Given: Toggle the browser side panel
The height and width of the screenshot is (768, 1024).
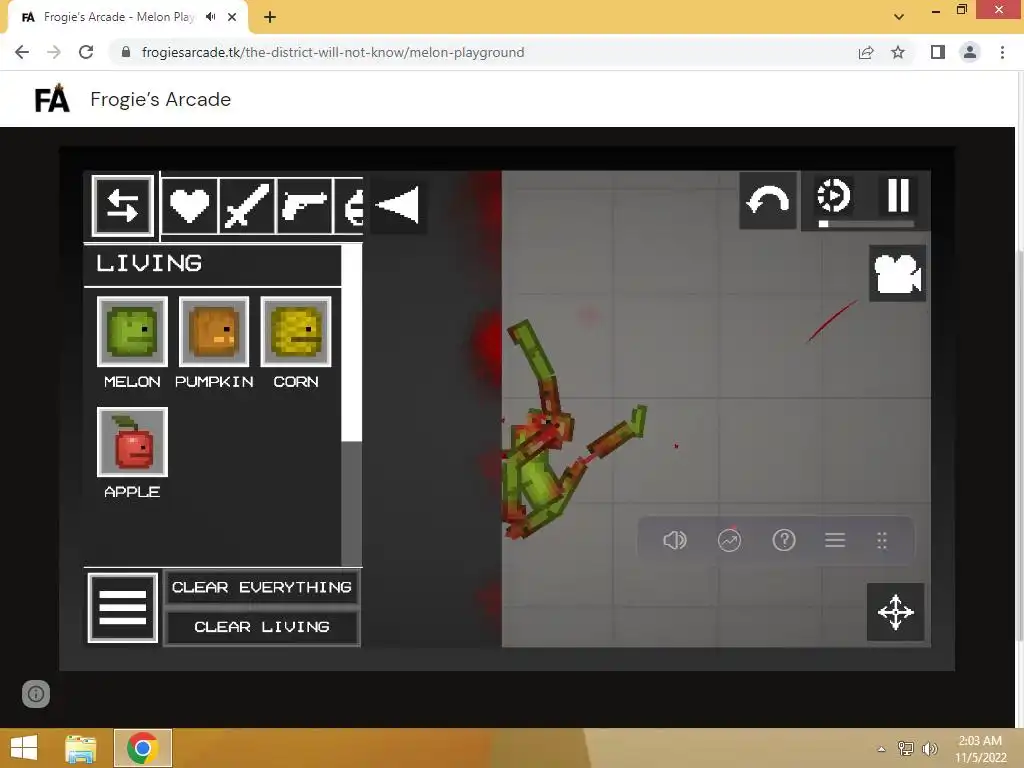Looking at the screenshot, I should pyautogui.click(x=938, y=52).
